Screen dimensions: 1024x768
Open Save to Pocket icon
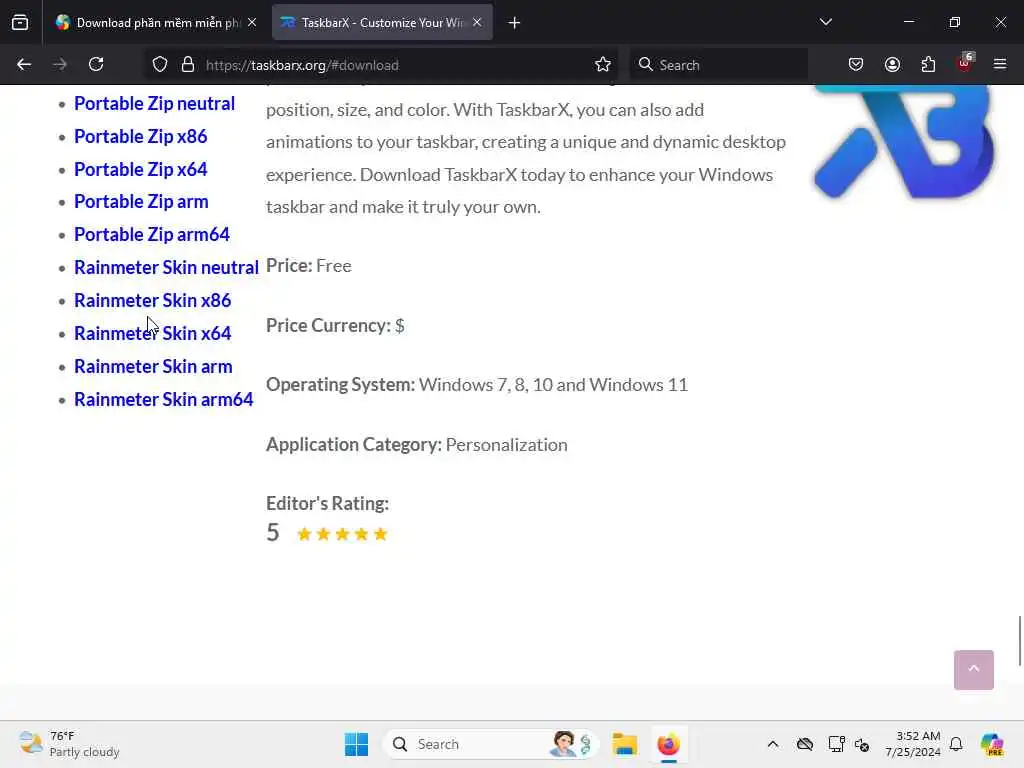coord(856,65)
